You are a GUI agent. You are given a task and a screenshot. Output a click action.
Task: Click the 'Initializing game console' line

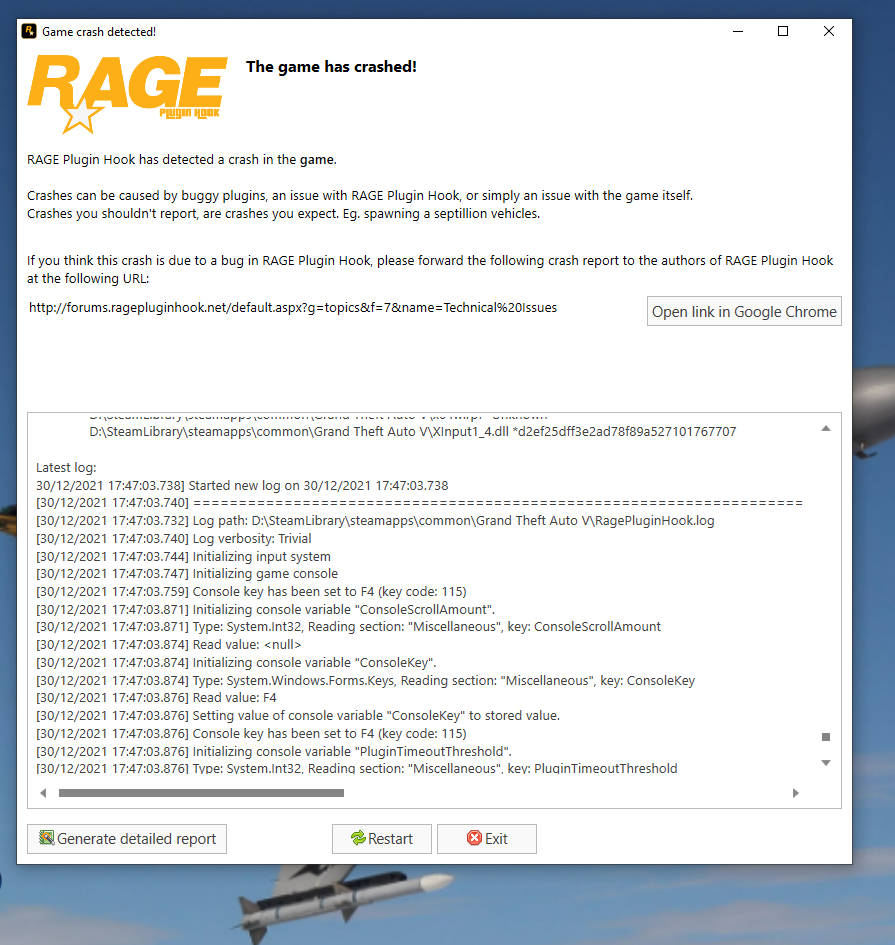pyautogui.click(x=187, y=574)
